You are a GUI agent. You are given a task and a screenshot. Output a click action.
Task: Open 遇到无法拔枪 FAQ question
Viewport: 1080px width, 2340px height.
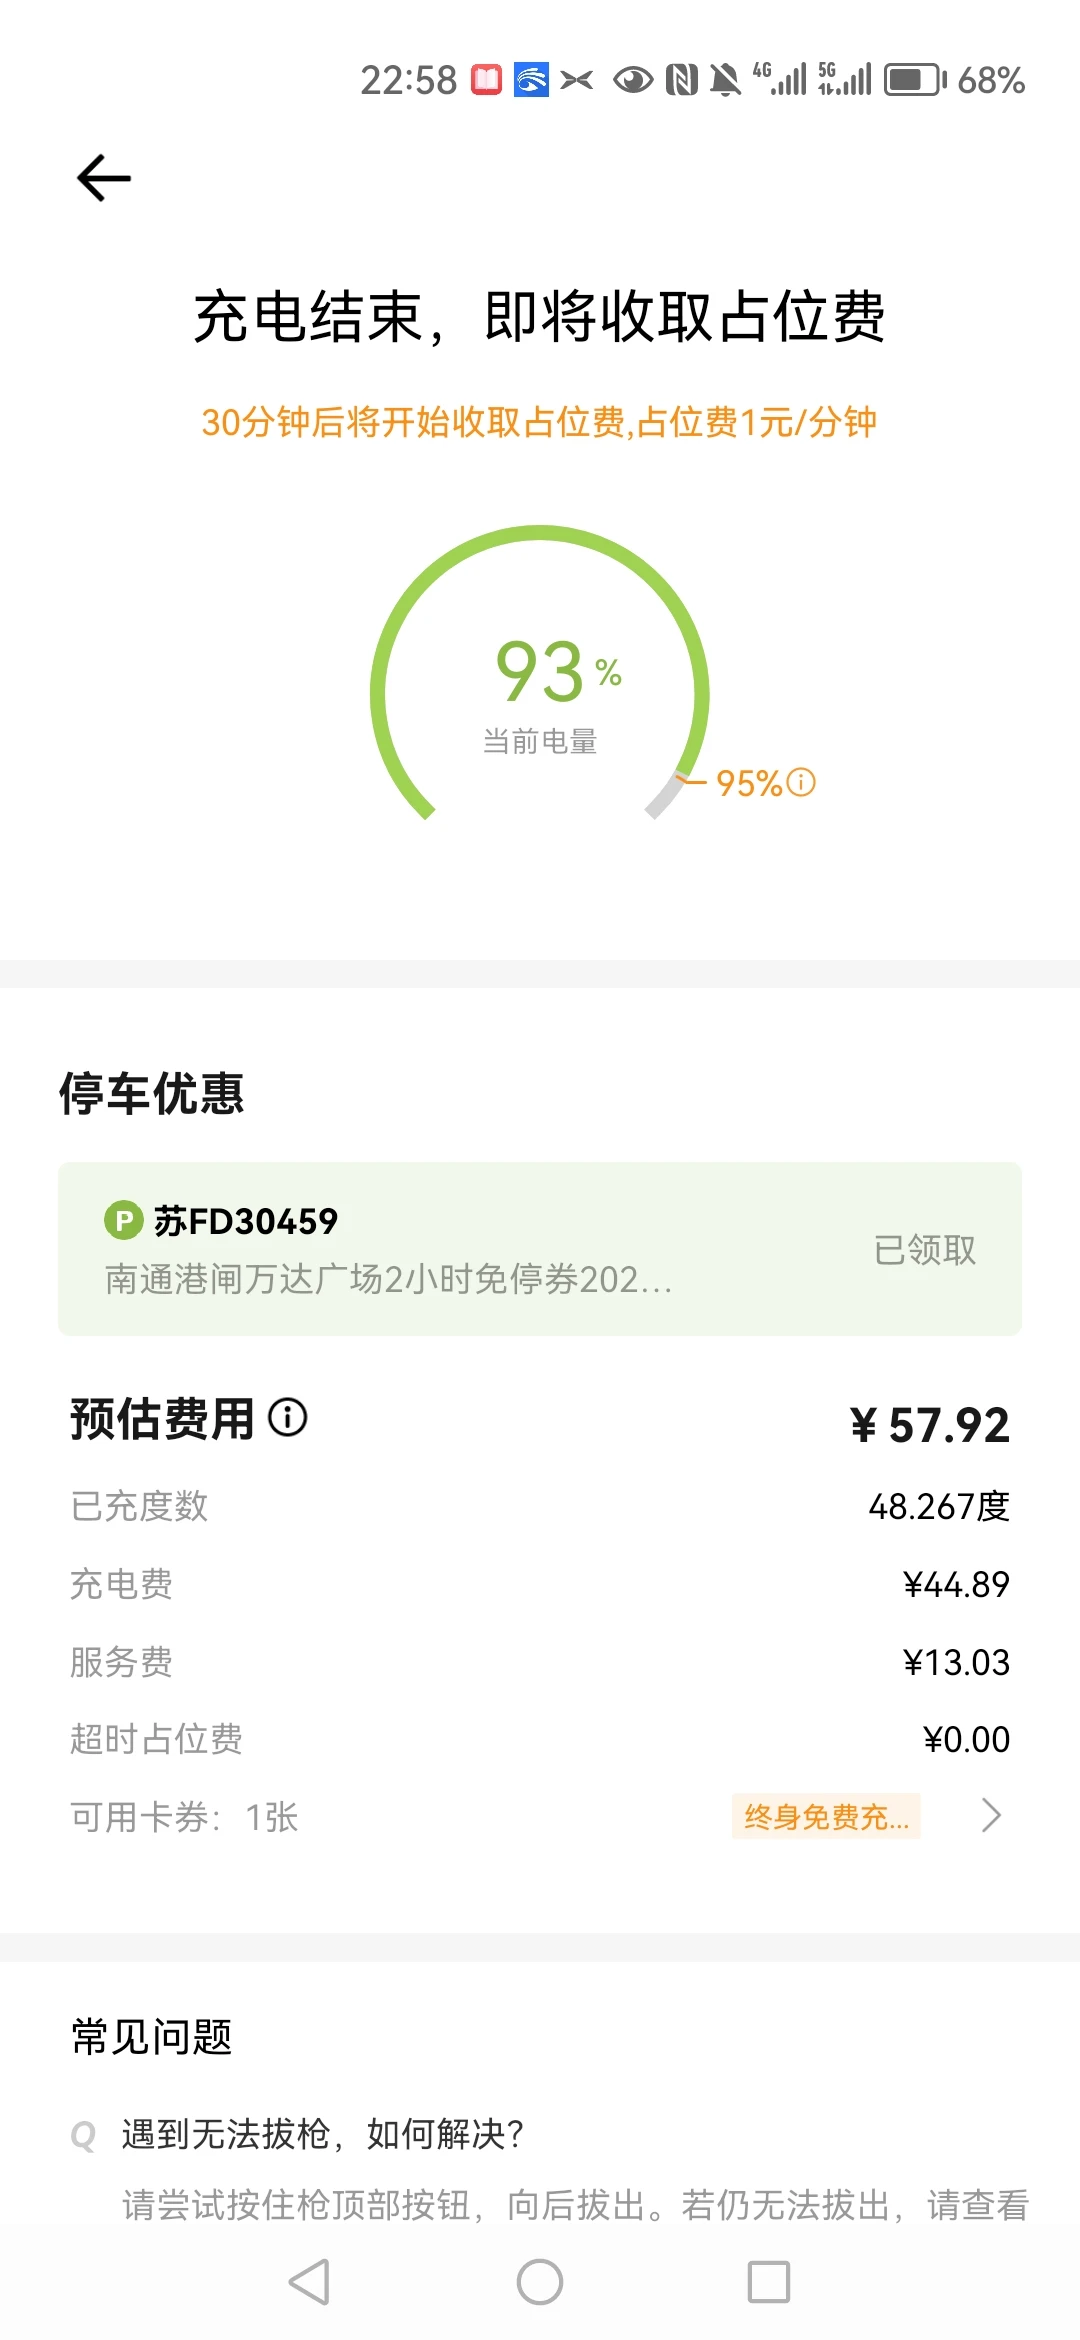coord(323,2134)
